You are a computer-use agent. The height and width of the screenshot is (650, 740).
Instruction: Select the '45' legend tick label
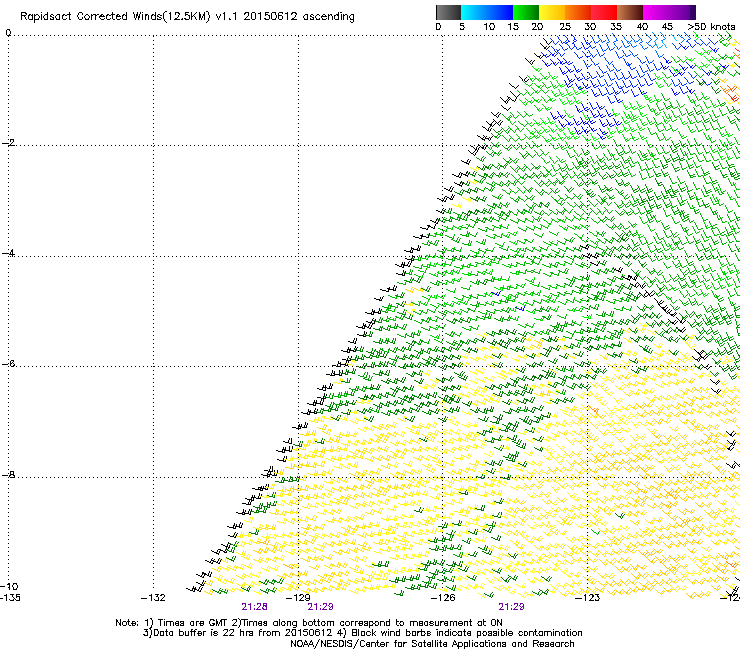(667, 27)
